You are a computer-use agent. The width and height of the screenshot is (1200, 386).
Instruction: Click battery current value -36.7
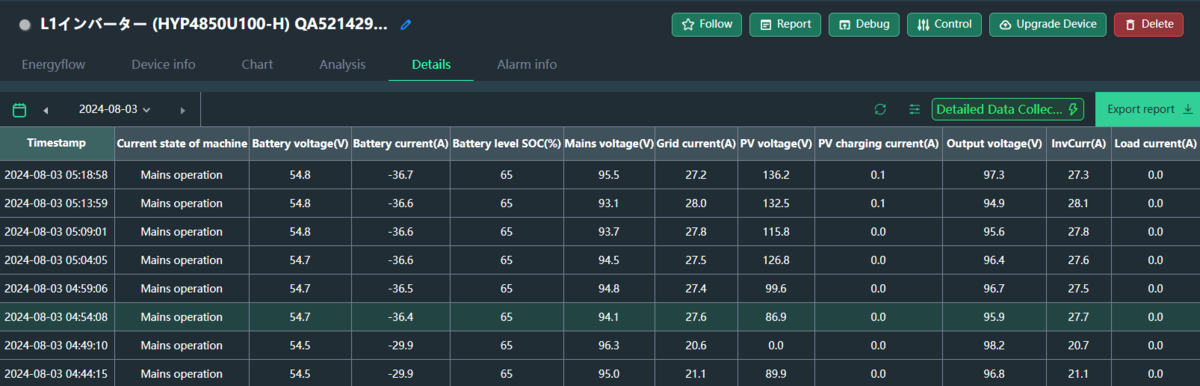pyautogui.click(x=401, y=175)
